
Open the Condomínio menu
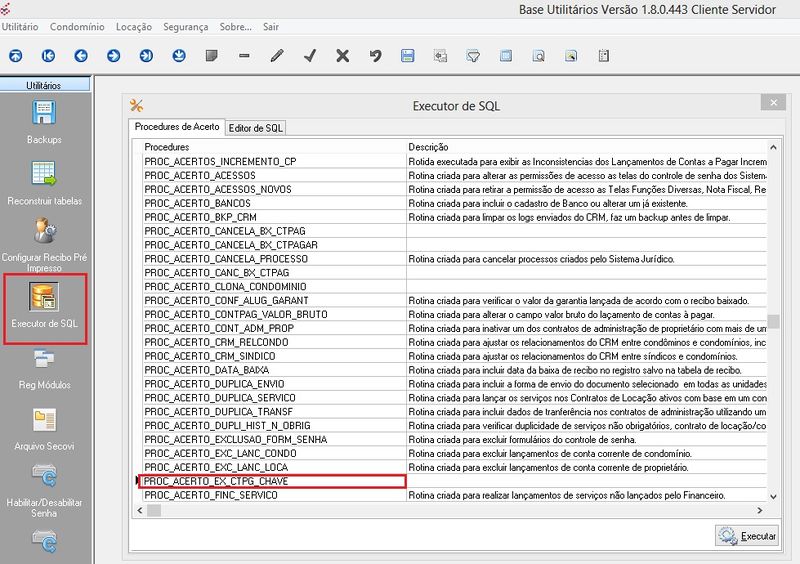coord(78,27)
